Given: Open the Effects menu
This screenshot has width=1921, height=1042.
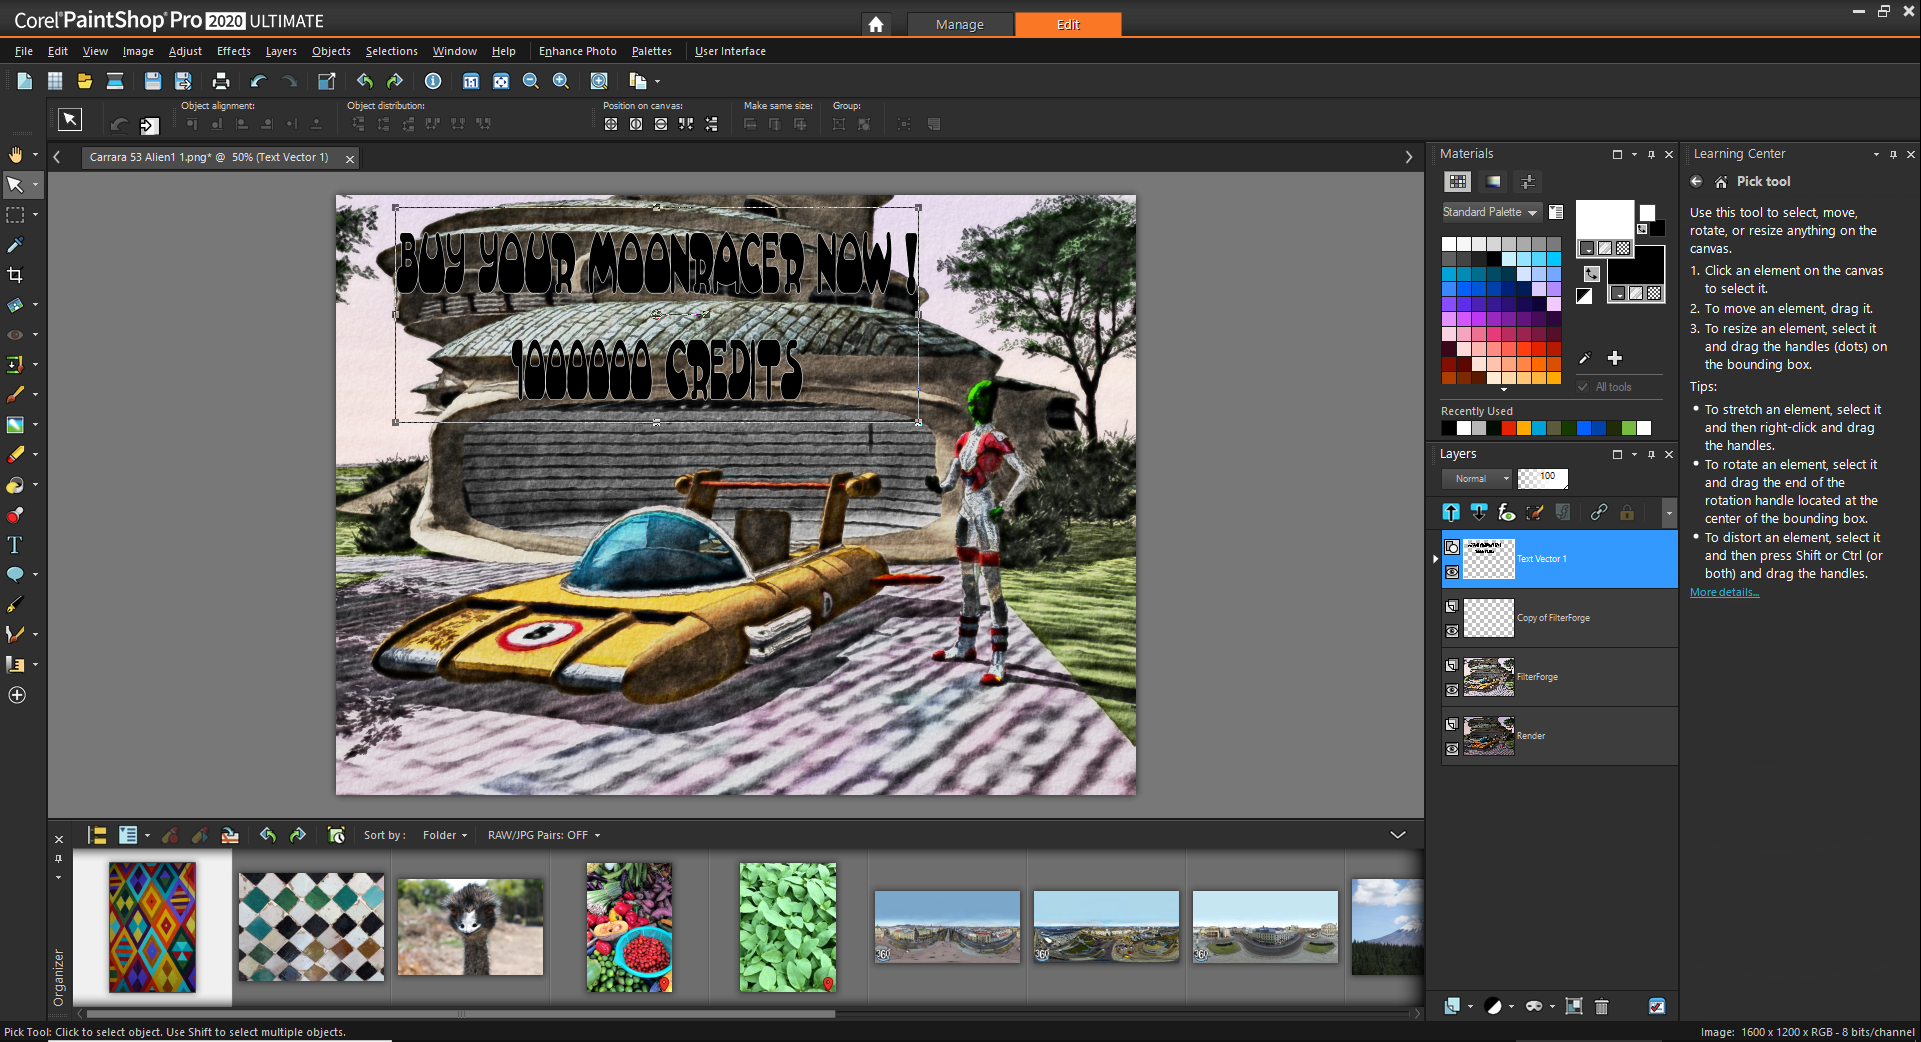Looking at the screenshot, I should pyautogui.click(x=234, y=51).
